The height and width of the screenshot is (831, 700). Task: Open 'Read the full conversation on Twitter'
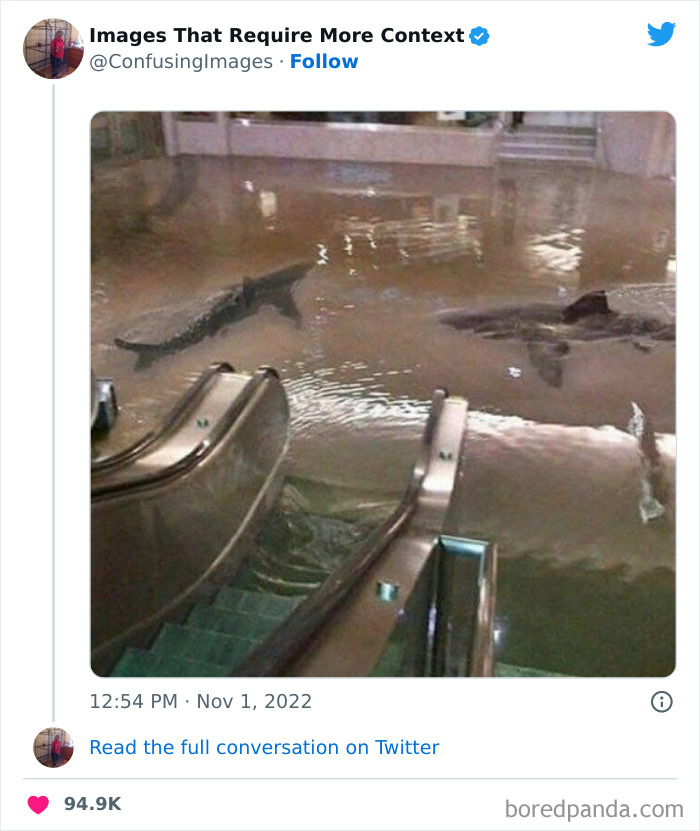(264, 747)
